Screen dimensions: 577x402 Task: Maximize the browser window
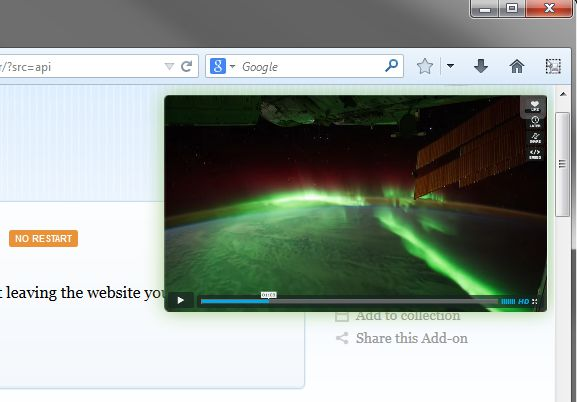click(x=512, y=8)
